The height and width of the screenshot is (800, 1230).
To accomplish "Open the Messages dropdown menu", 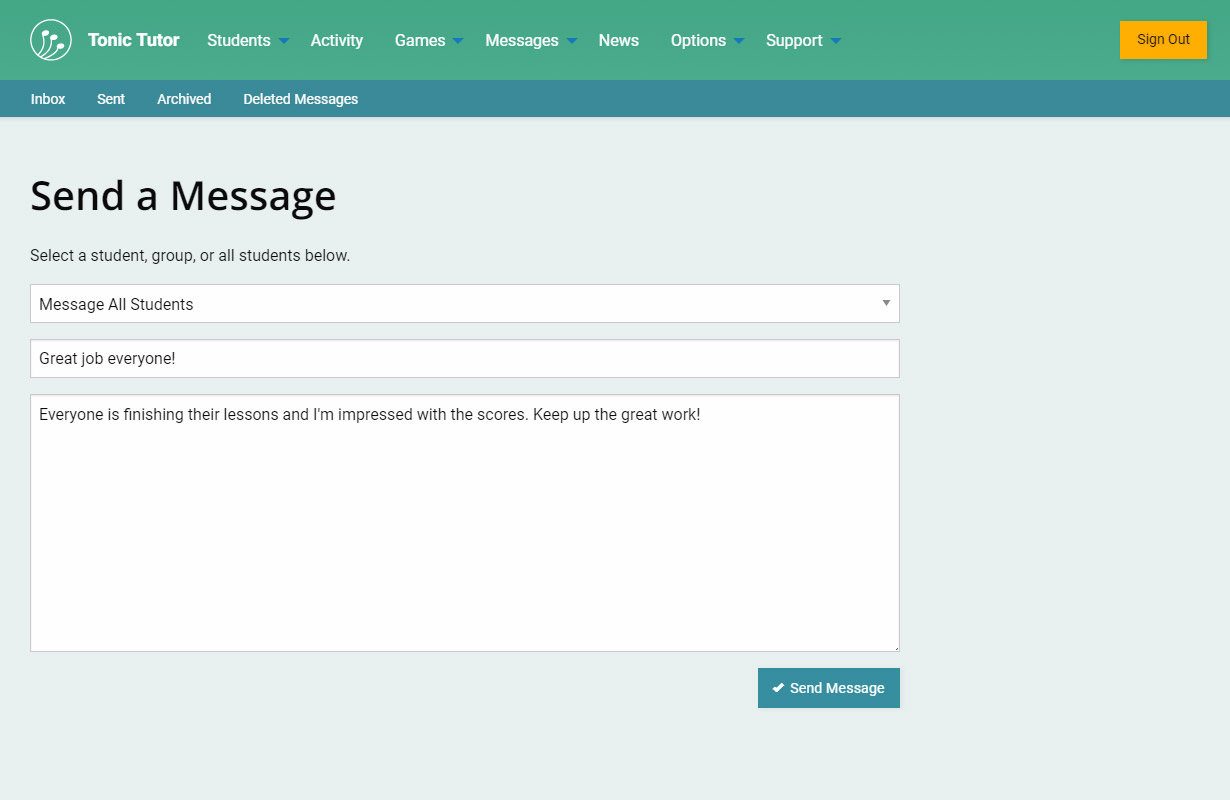I will (530, 40).
